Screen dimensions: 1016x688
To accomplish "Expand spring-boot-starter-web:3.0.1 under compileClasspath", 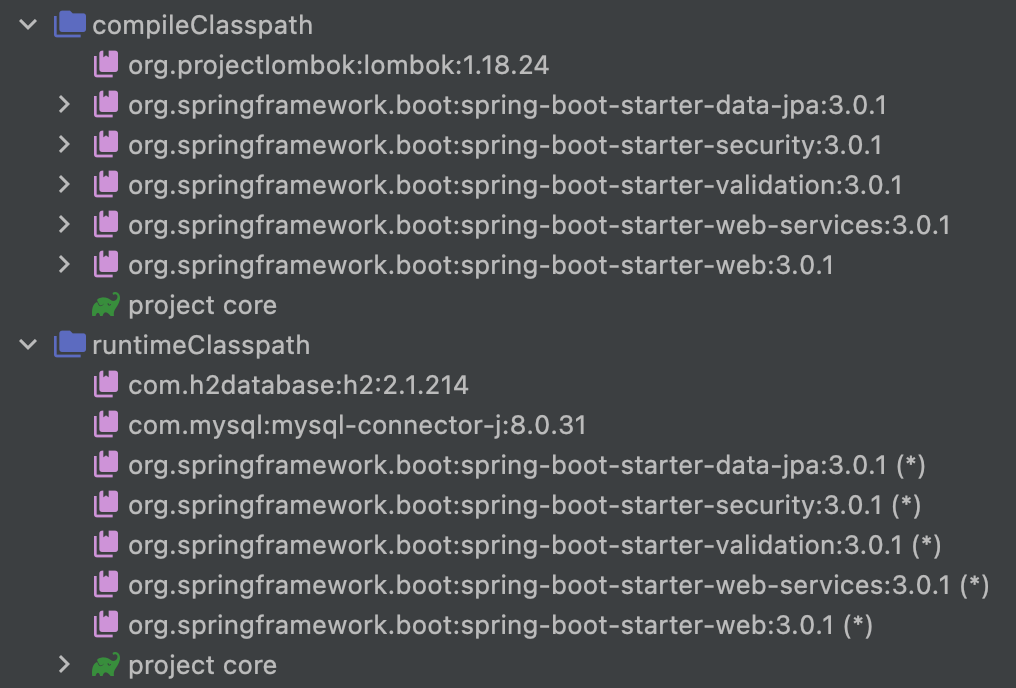I will click(x=64, y=264).
